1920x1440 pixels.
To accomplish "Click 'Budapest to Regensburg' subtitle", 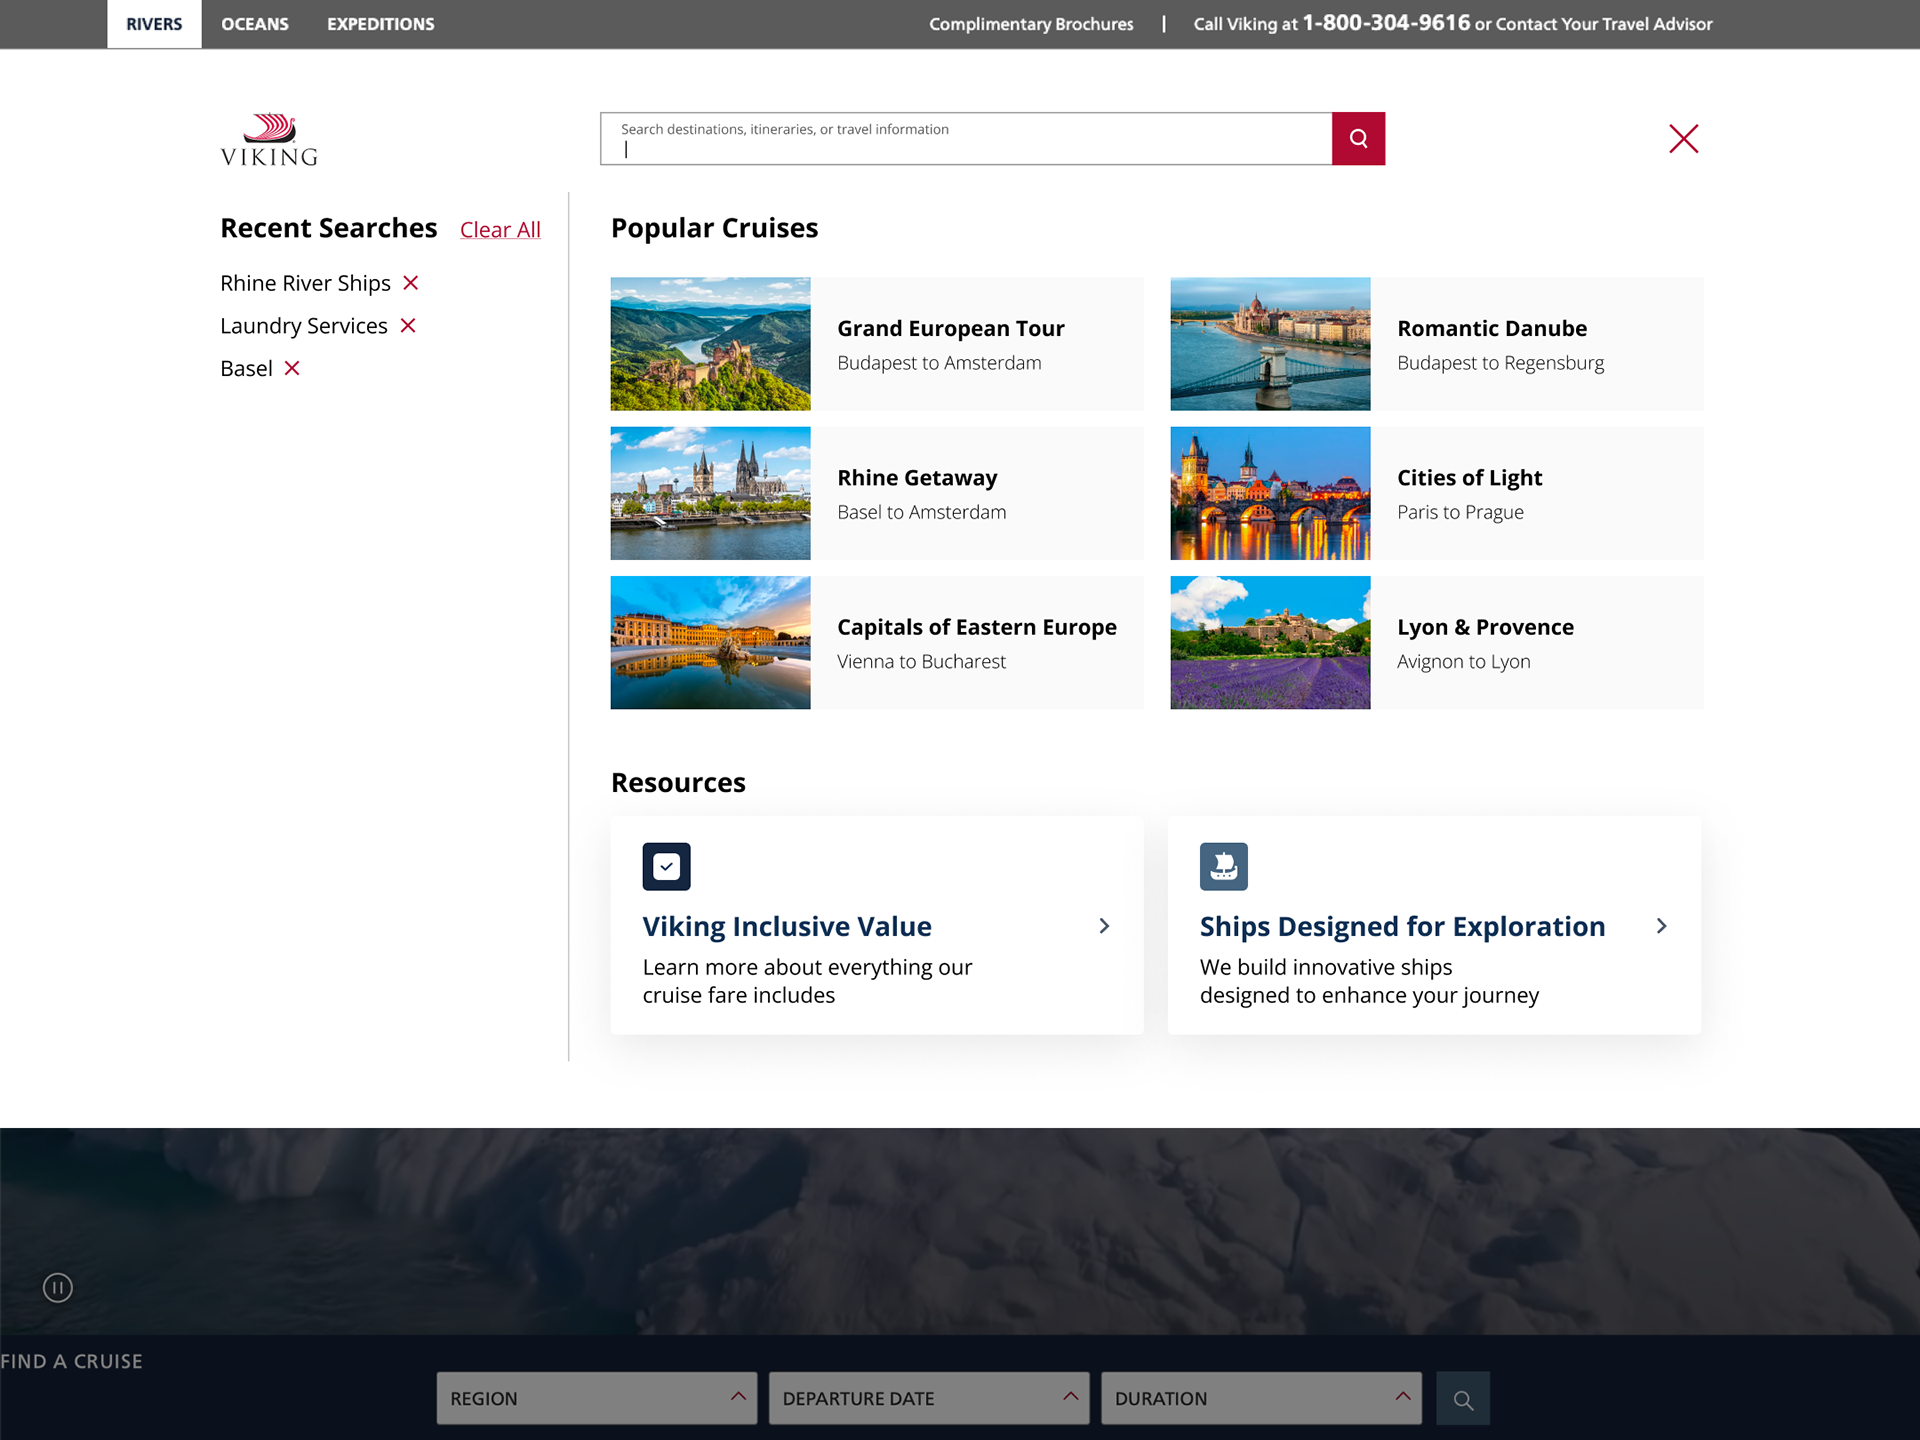I will (x=1500, y=363).
